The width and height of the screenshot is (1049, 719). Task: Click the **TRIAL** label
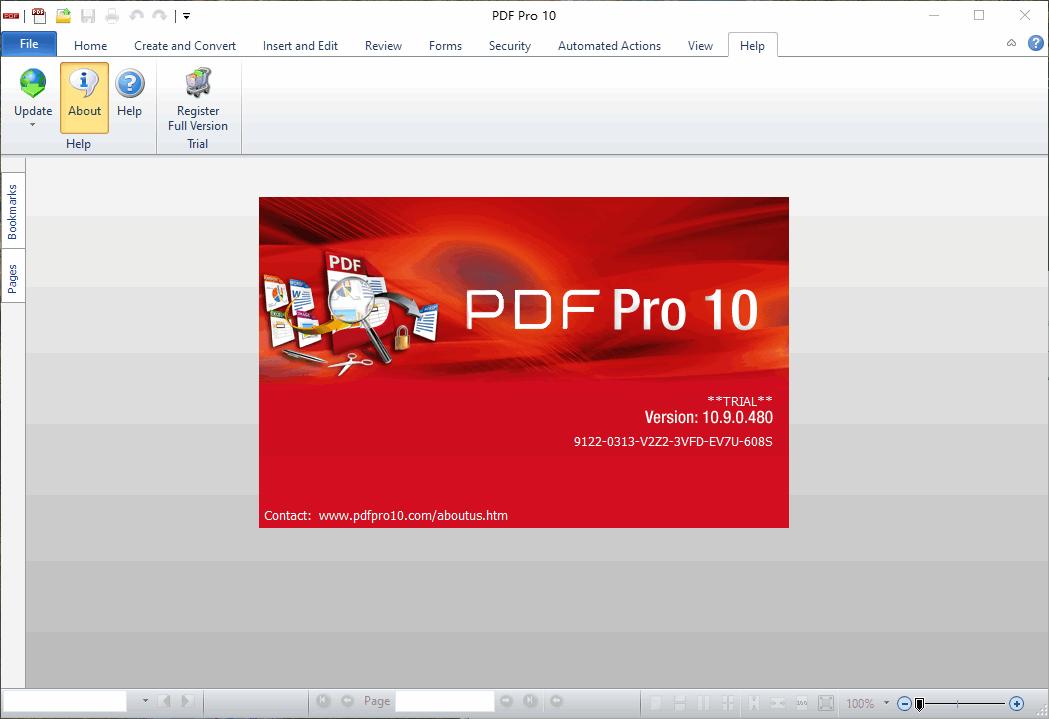pyautogui.click(x=740, y=401)
